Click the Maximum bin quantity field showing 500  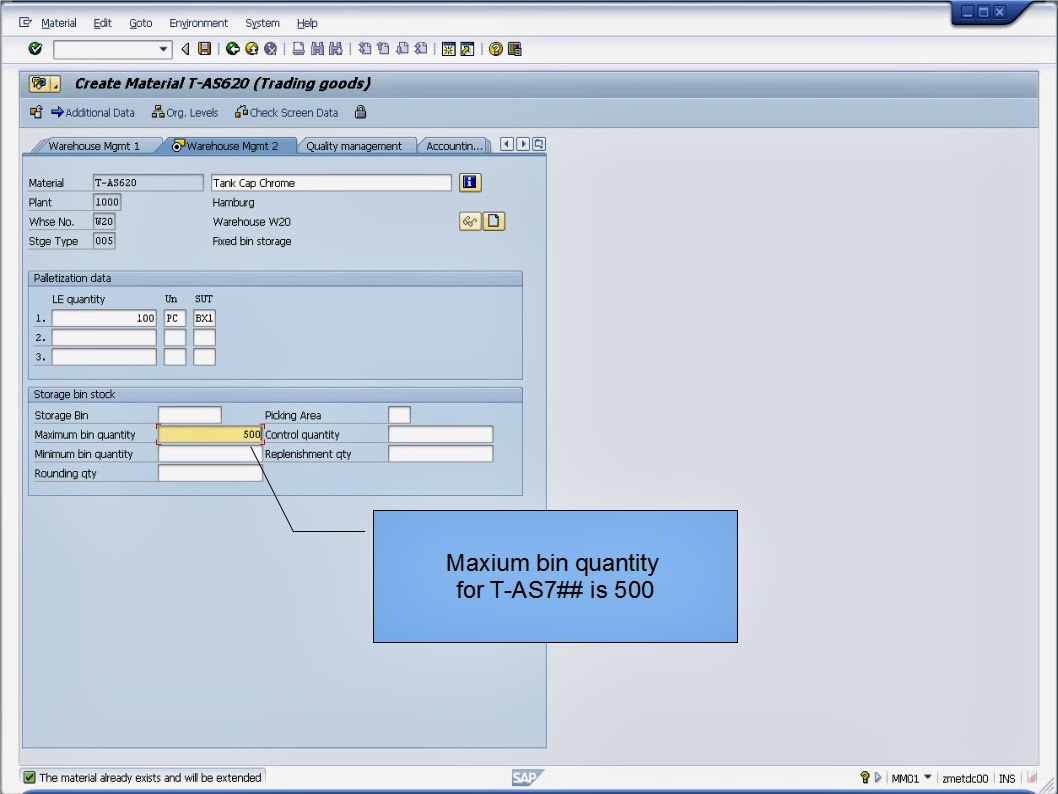point(210,434)
